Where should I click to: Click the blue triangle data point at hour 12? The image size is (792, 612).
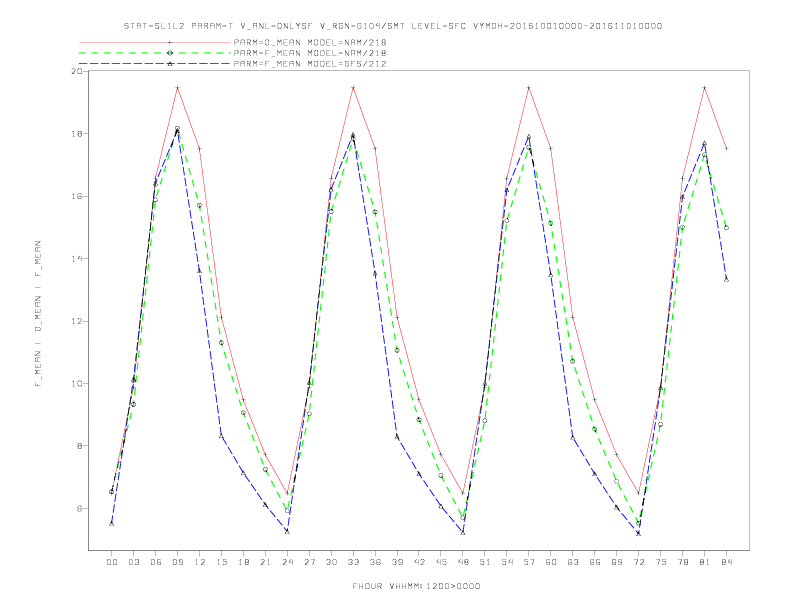200,271
